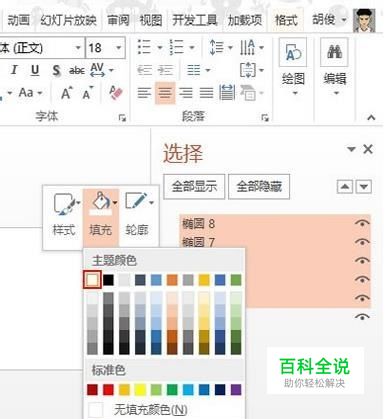Viewport: 389px width, 419px height.
Task: Increase font size with large A
Action: pyautogui.click(x=66, y=93)
